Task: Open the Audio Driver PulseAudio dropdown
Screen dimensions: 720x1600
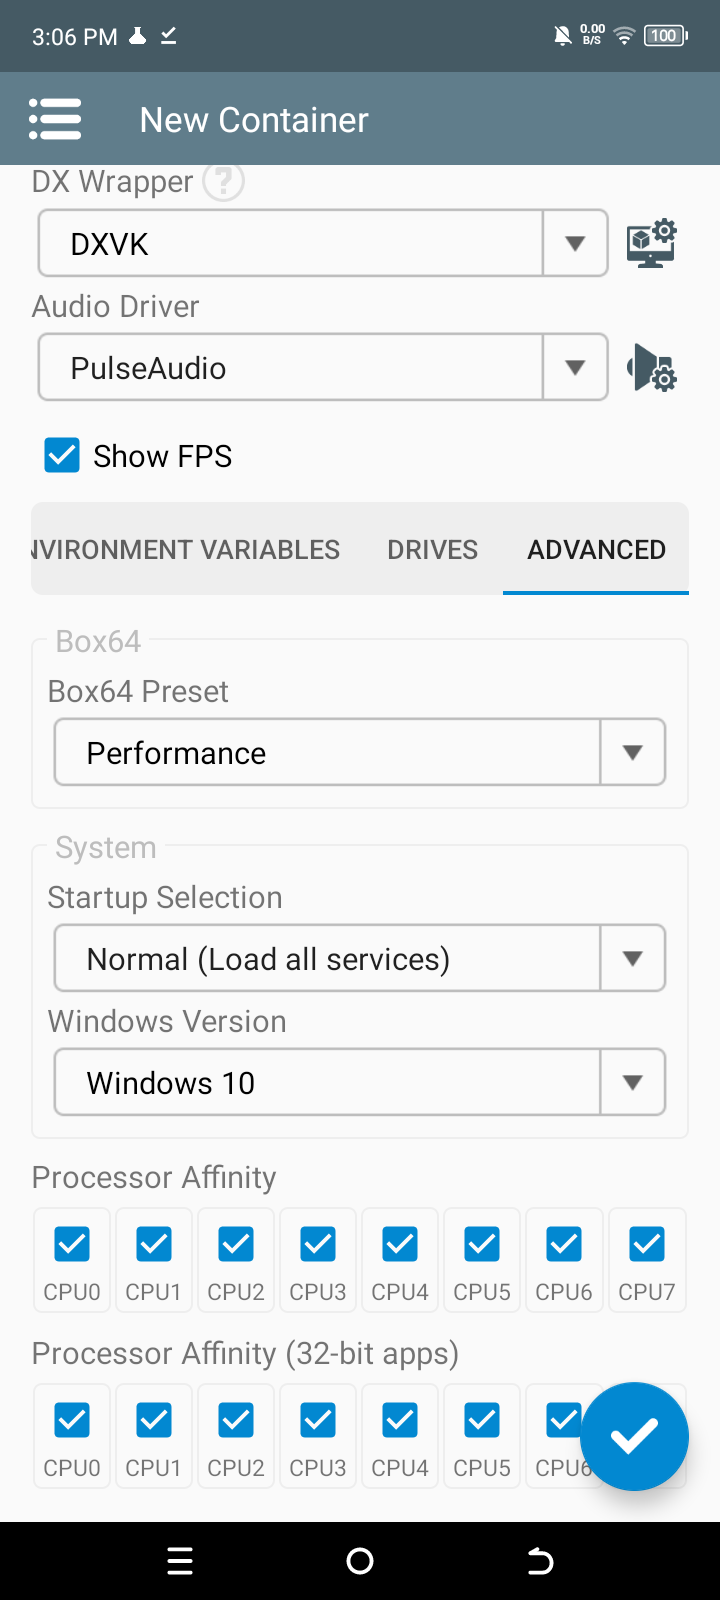Action: tap(323, 367)
